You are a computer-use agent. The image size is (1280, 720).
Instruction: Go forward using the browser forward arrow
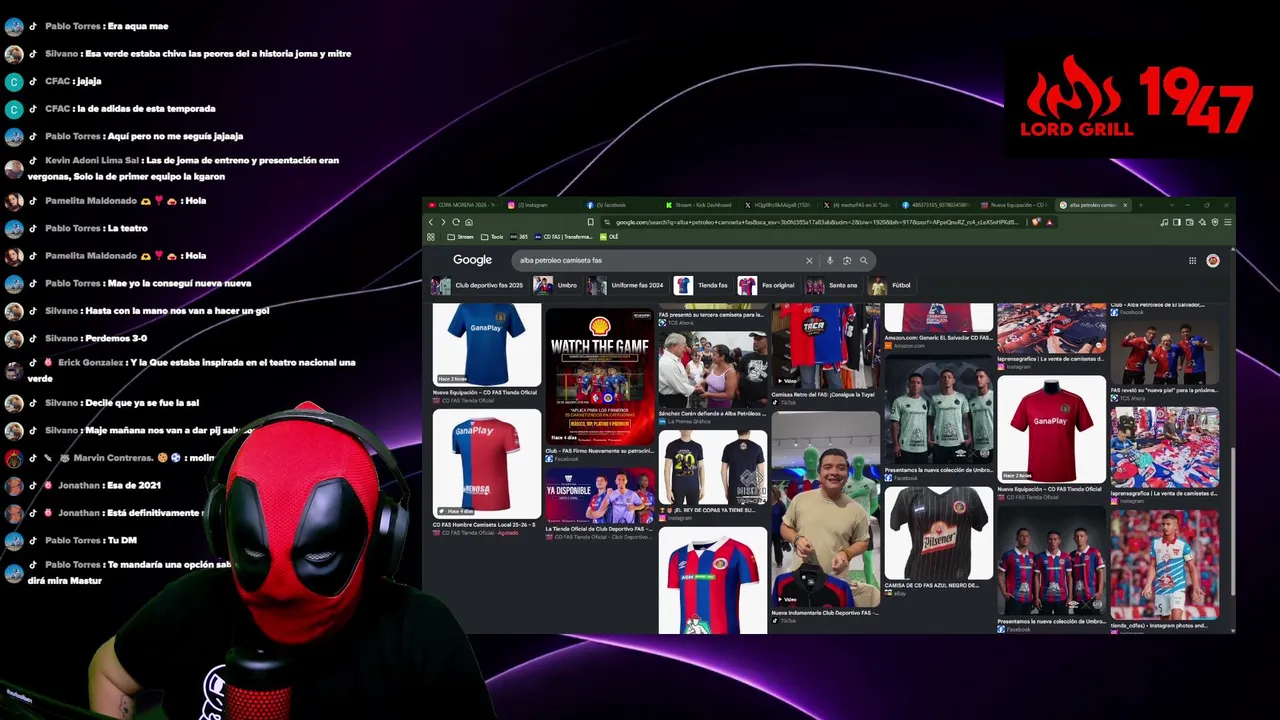(443, 222)
